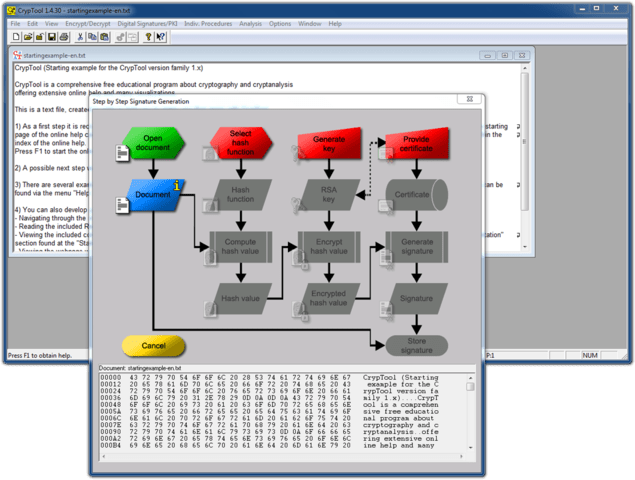635x480 pixels.
Task: Click the red Select hash function button
Action: pyautogui.click(x=241, y=143)
